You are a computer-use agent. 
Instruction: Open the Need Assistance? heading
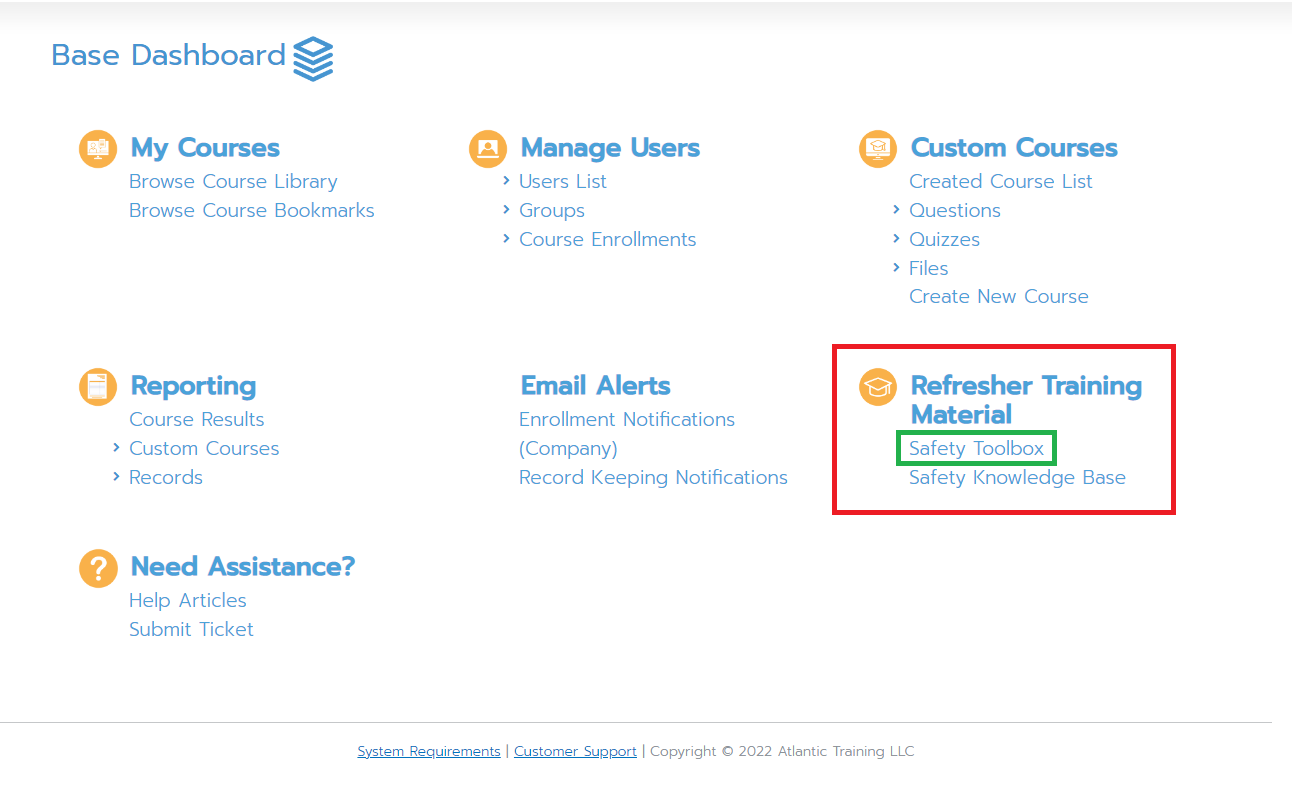(243, 567)
